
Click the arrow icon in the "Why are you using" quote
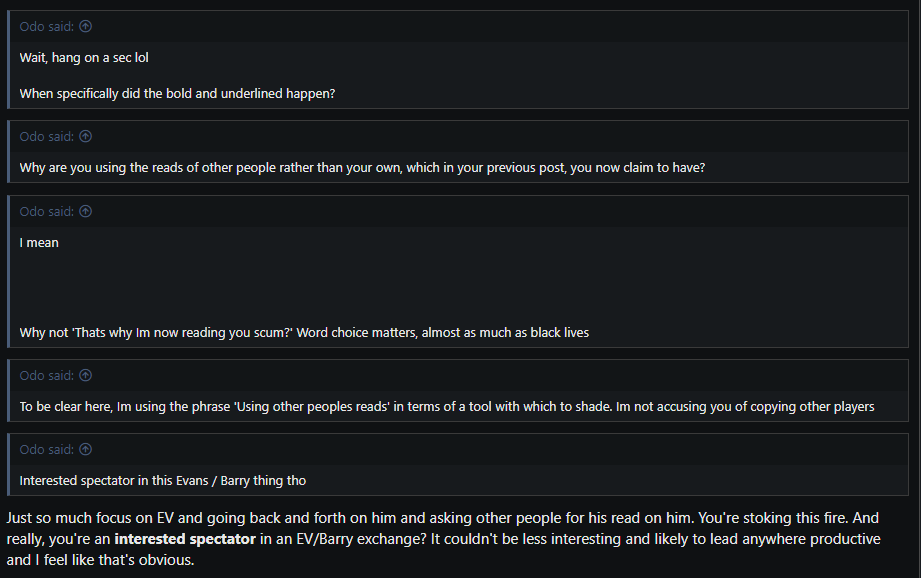86,137
